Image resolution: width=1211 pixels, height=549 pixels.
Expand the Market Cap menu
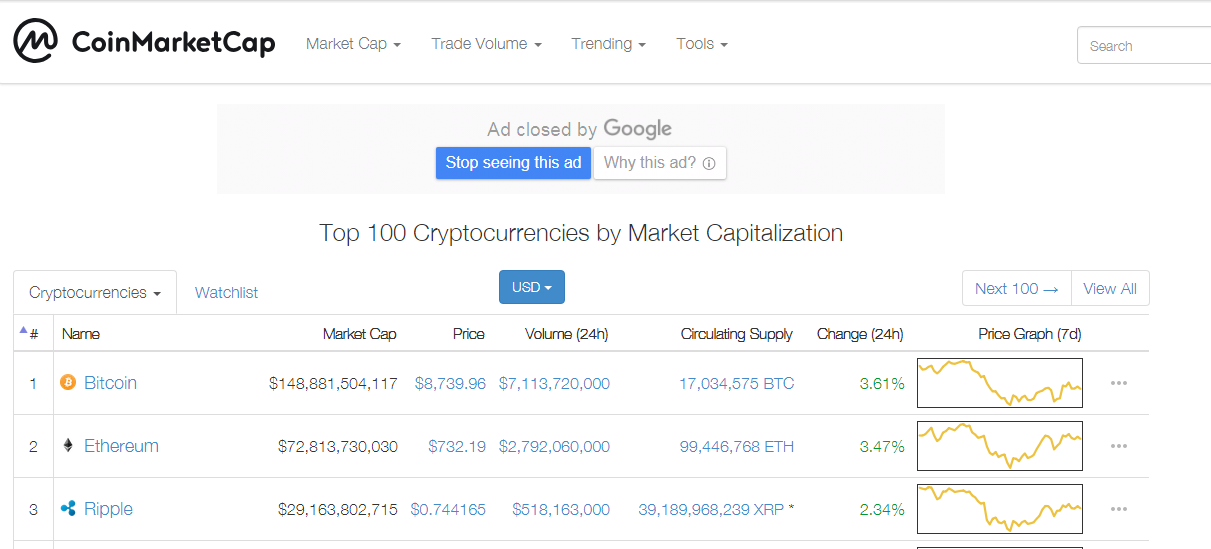[353, 44]
